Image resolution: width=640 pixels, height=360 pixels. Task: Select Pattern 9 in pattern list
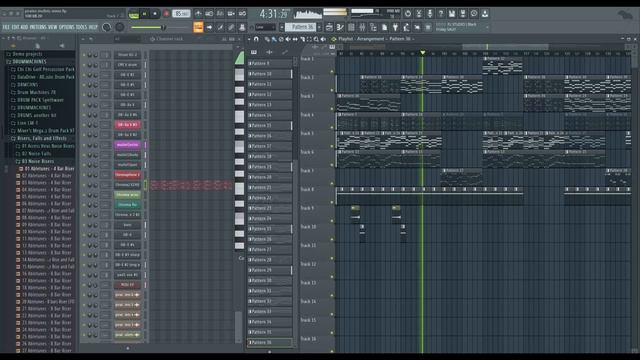pos(270,63)
